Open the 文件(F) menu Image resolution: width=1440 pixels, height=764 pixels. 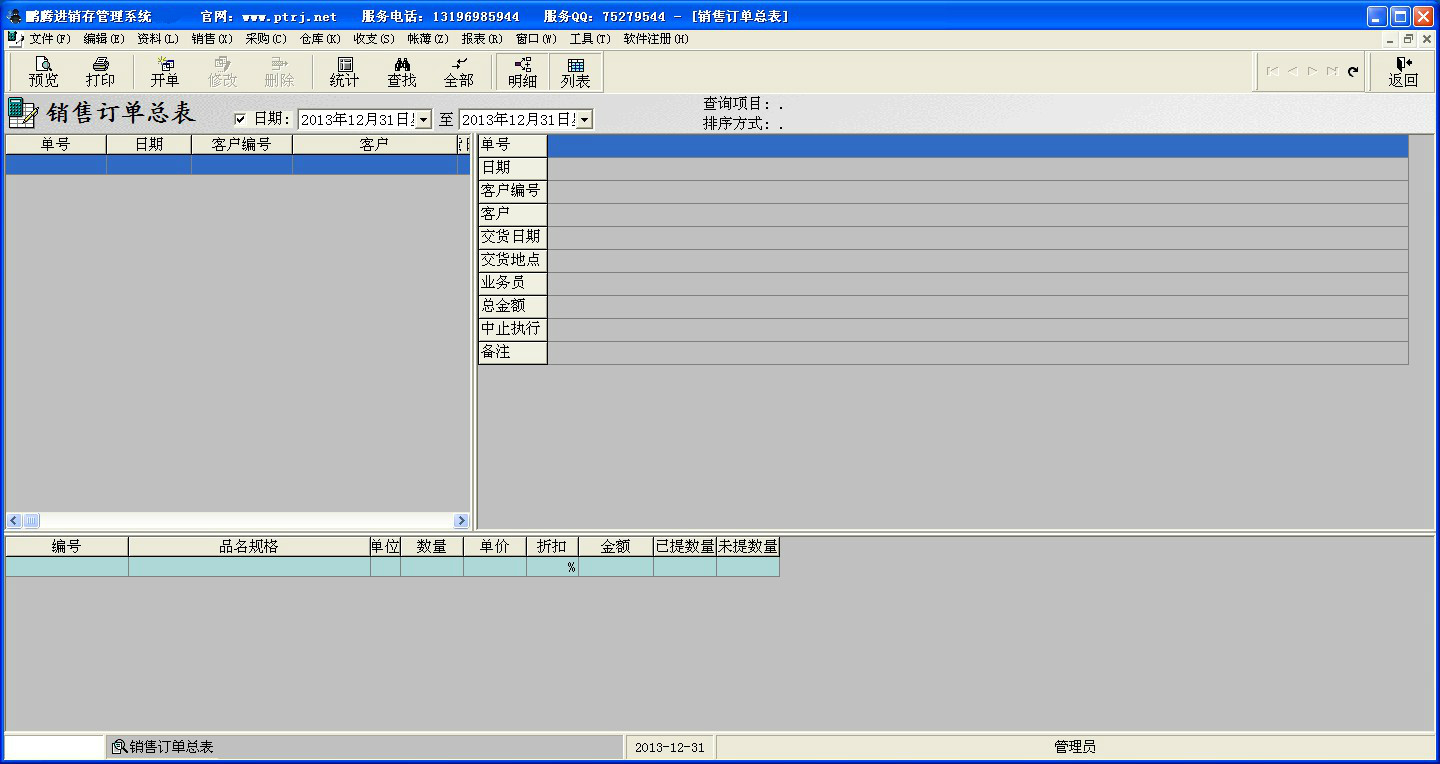(50, 39)
